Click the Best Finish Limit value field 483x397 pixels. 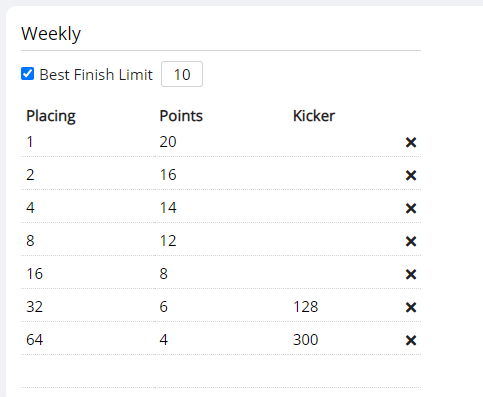tap(182, 74)
